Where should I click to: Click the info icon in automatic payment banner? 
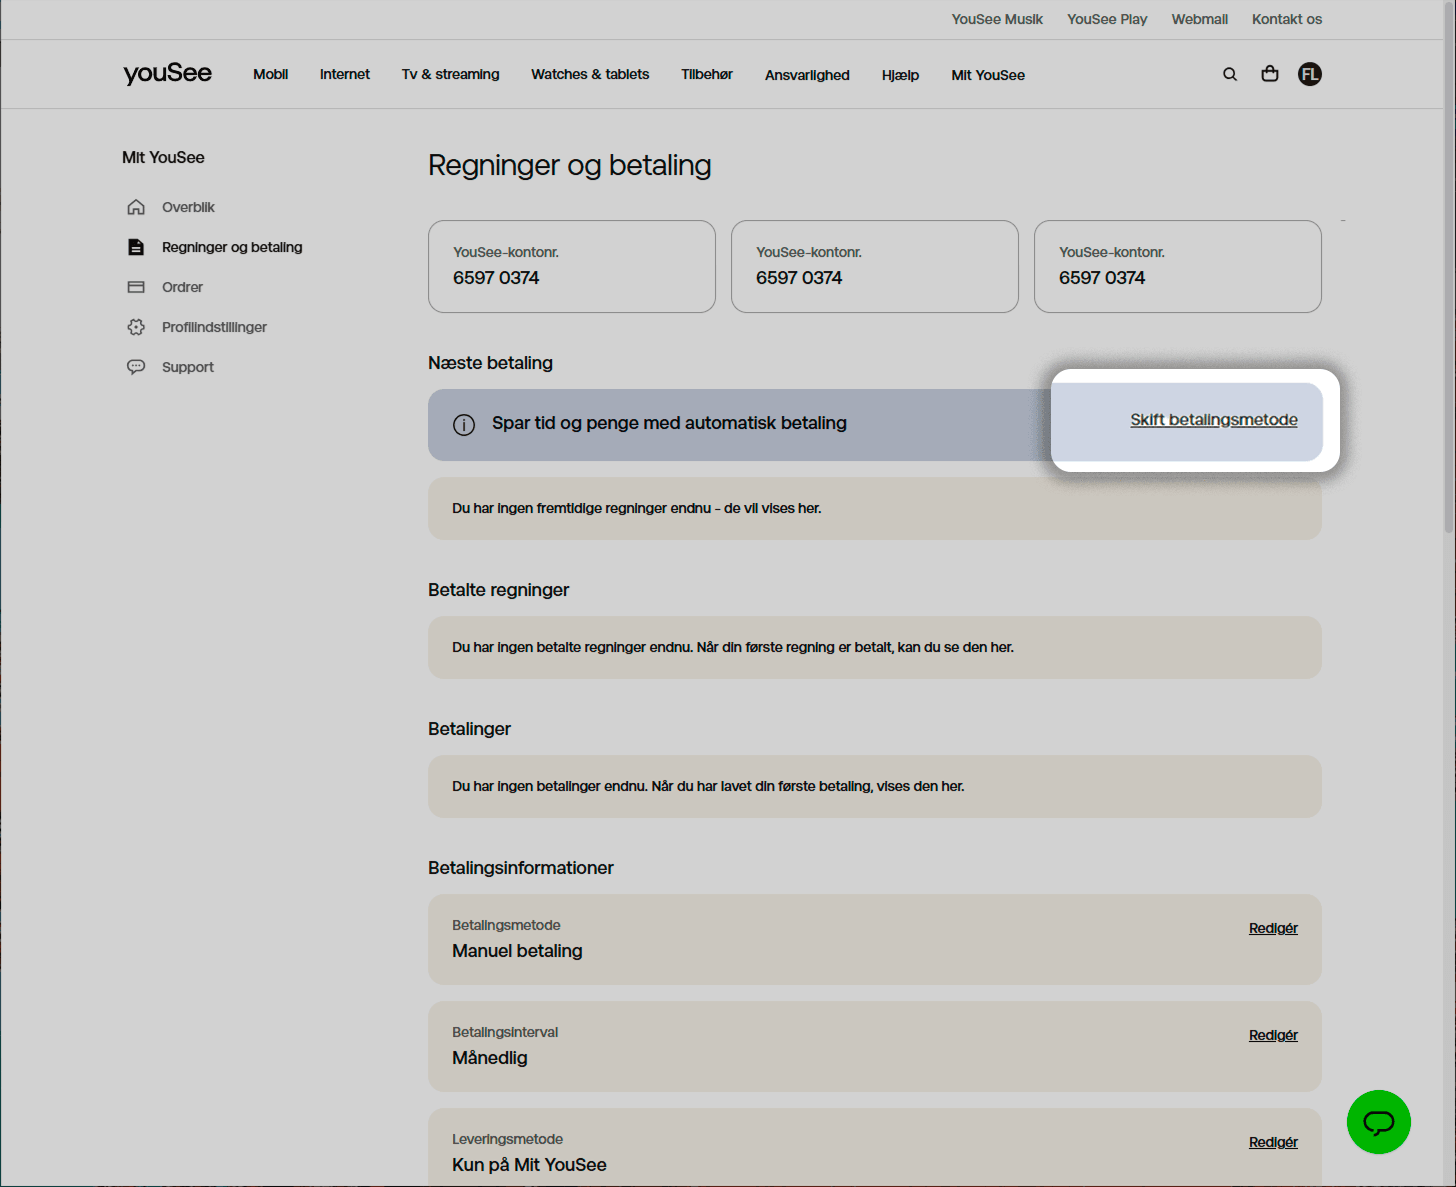tap(464, 425)
